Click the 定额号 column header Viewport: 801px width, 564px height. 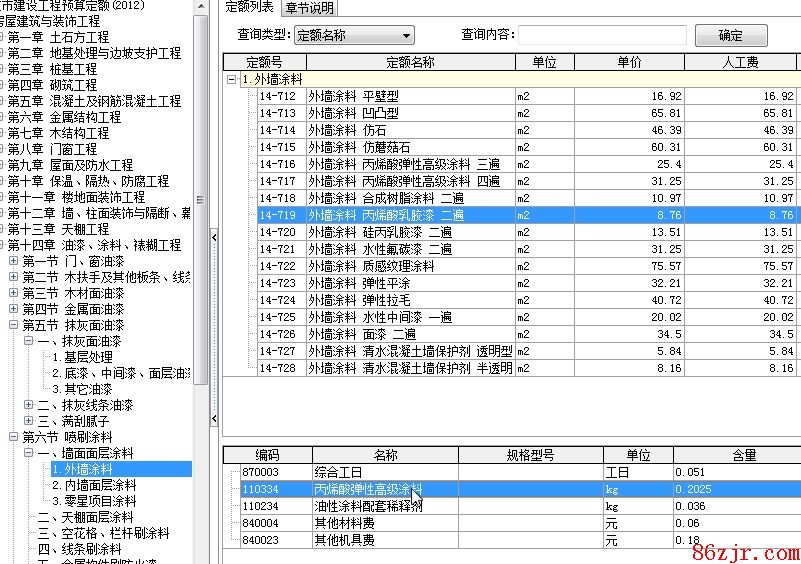[x=264, y=62]
